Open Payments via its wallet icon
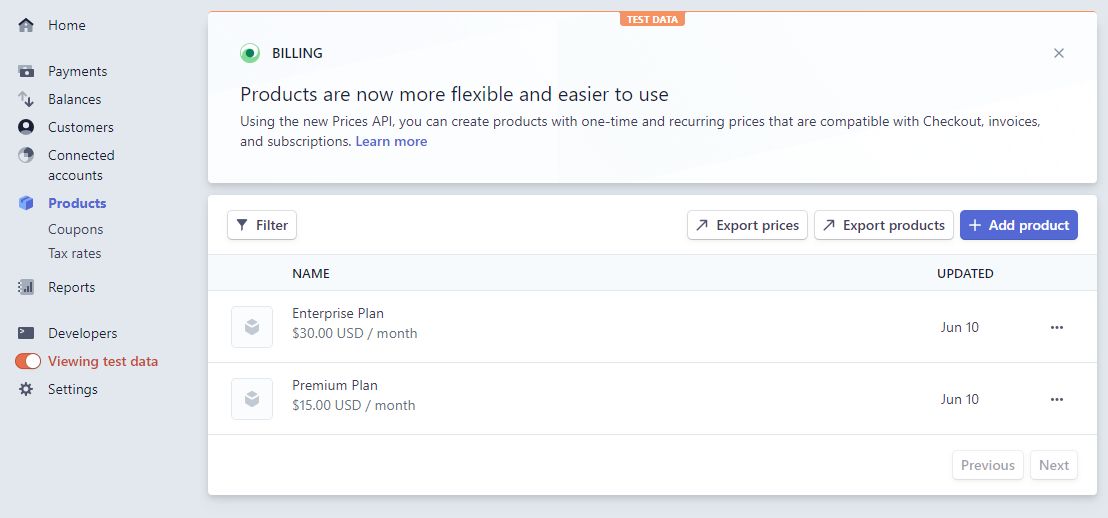The height and width of the screenshot is (518, 1108). [x=26, y=71]
